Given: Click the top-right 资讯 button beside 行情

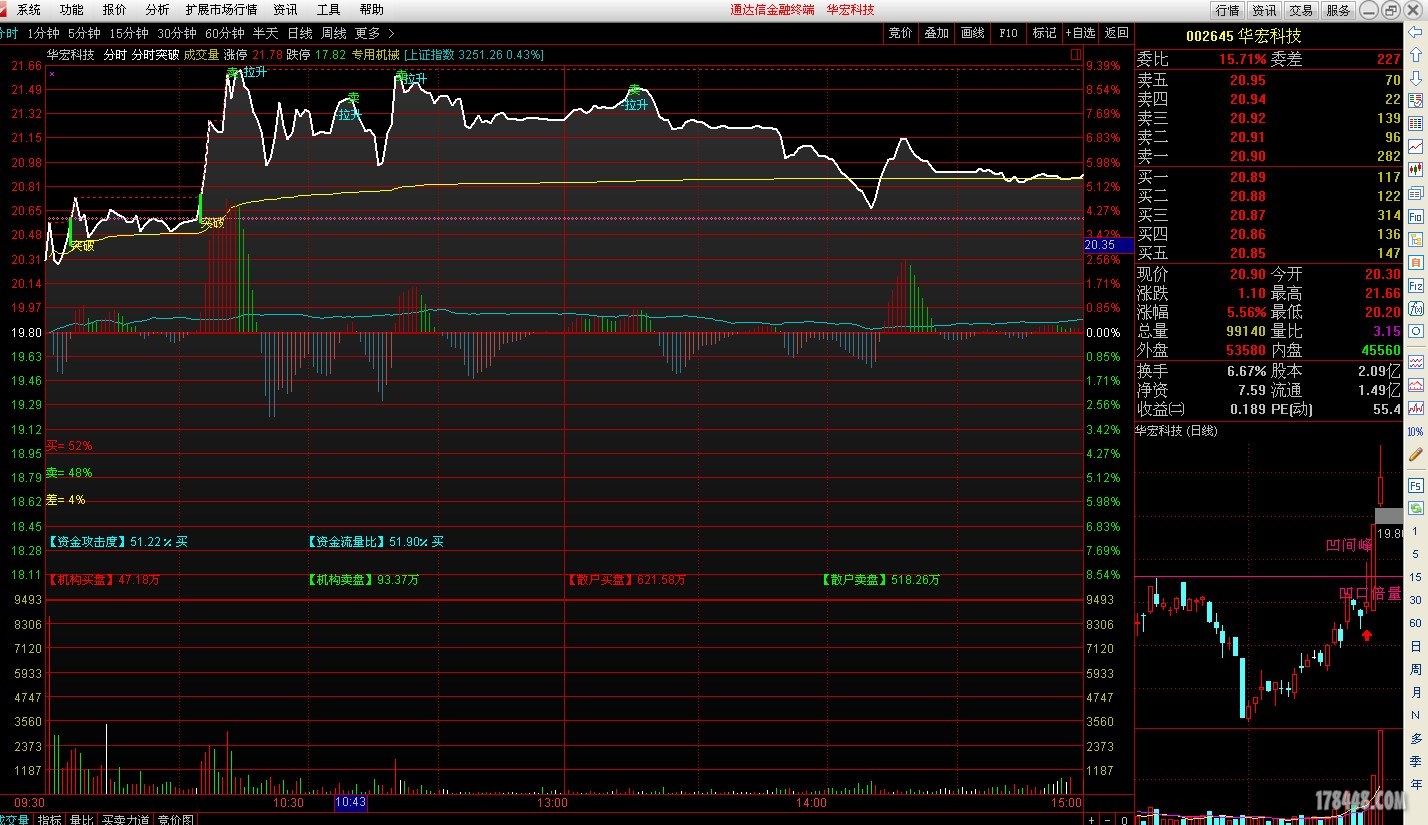Looking at the screenshot, I should pos(1264,10).
